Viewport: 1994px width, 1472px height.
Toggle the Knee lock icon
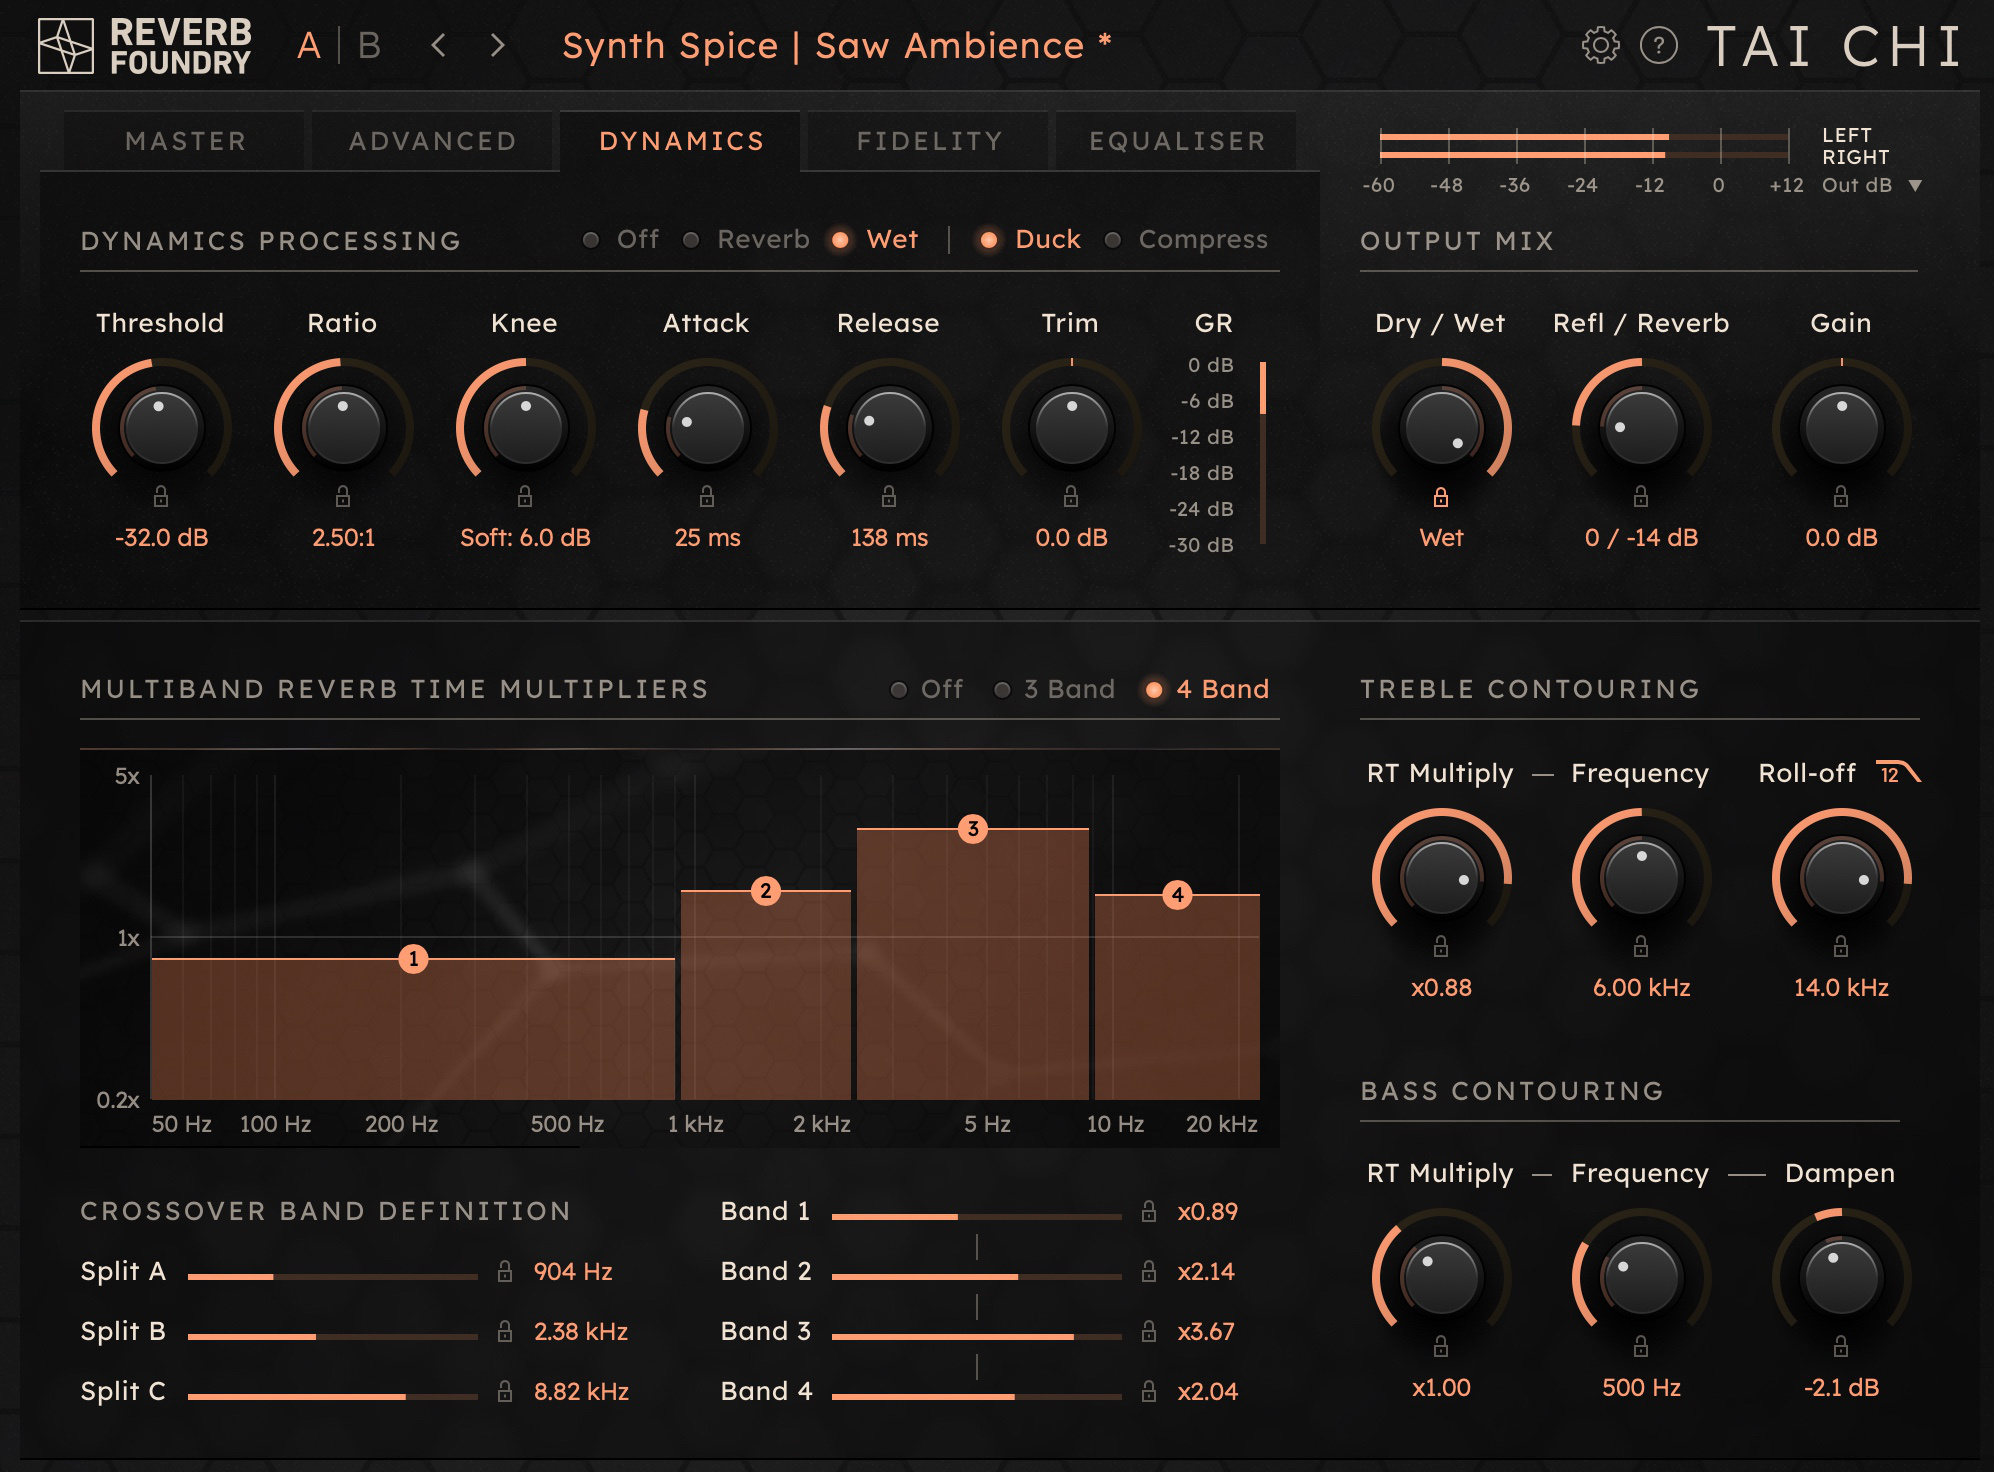click(x=525, y=496)
